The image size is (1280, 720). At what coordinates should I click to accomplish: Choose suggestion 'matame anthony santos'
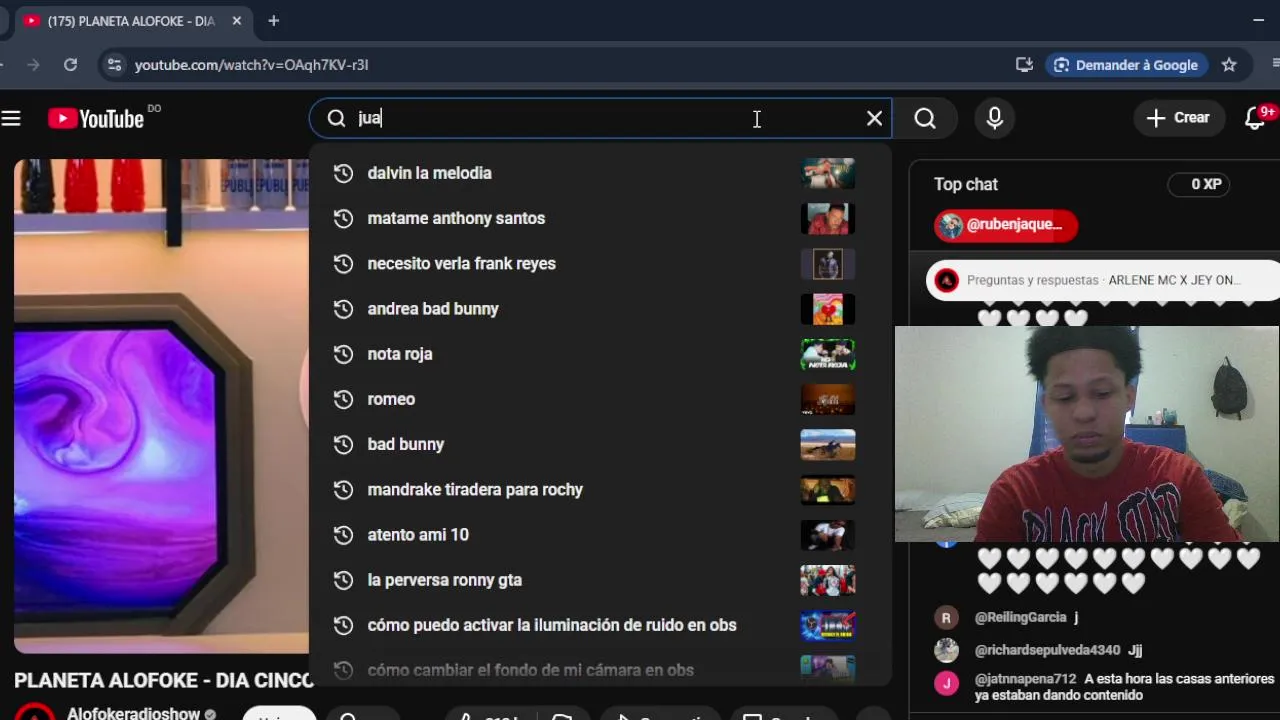[600, 218]
